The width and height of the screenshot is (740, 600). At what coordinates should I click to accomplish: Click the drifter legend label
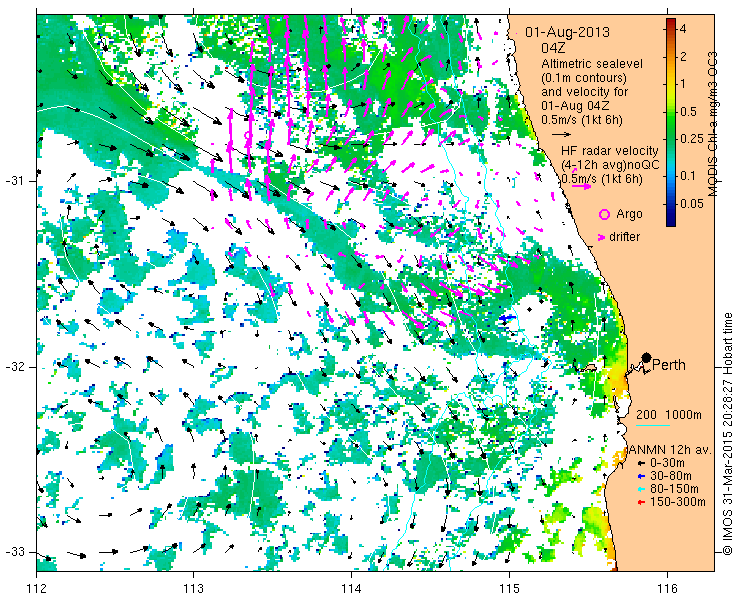[624, 237]
